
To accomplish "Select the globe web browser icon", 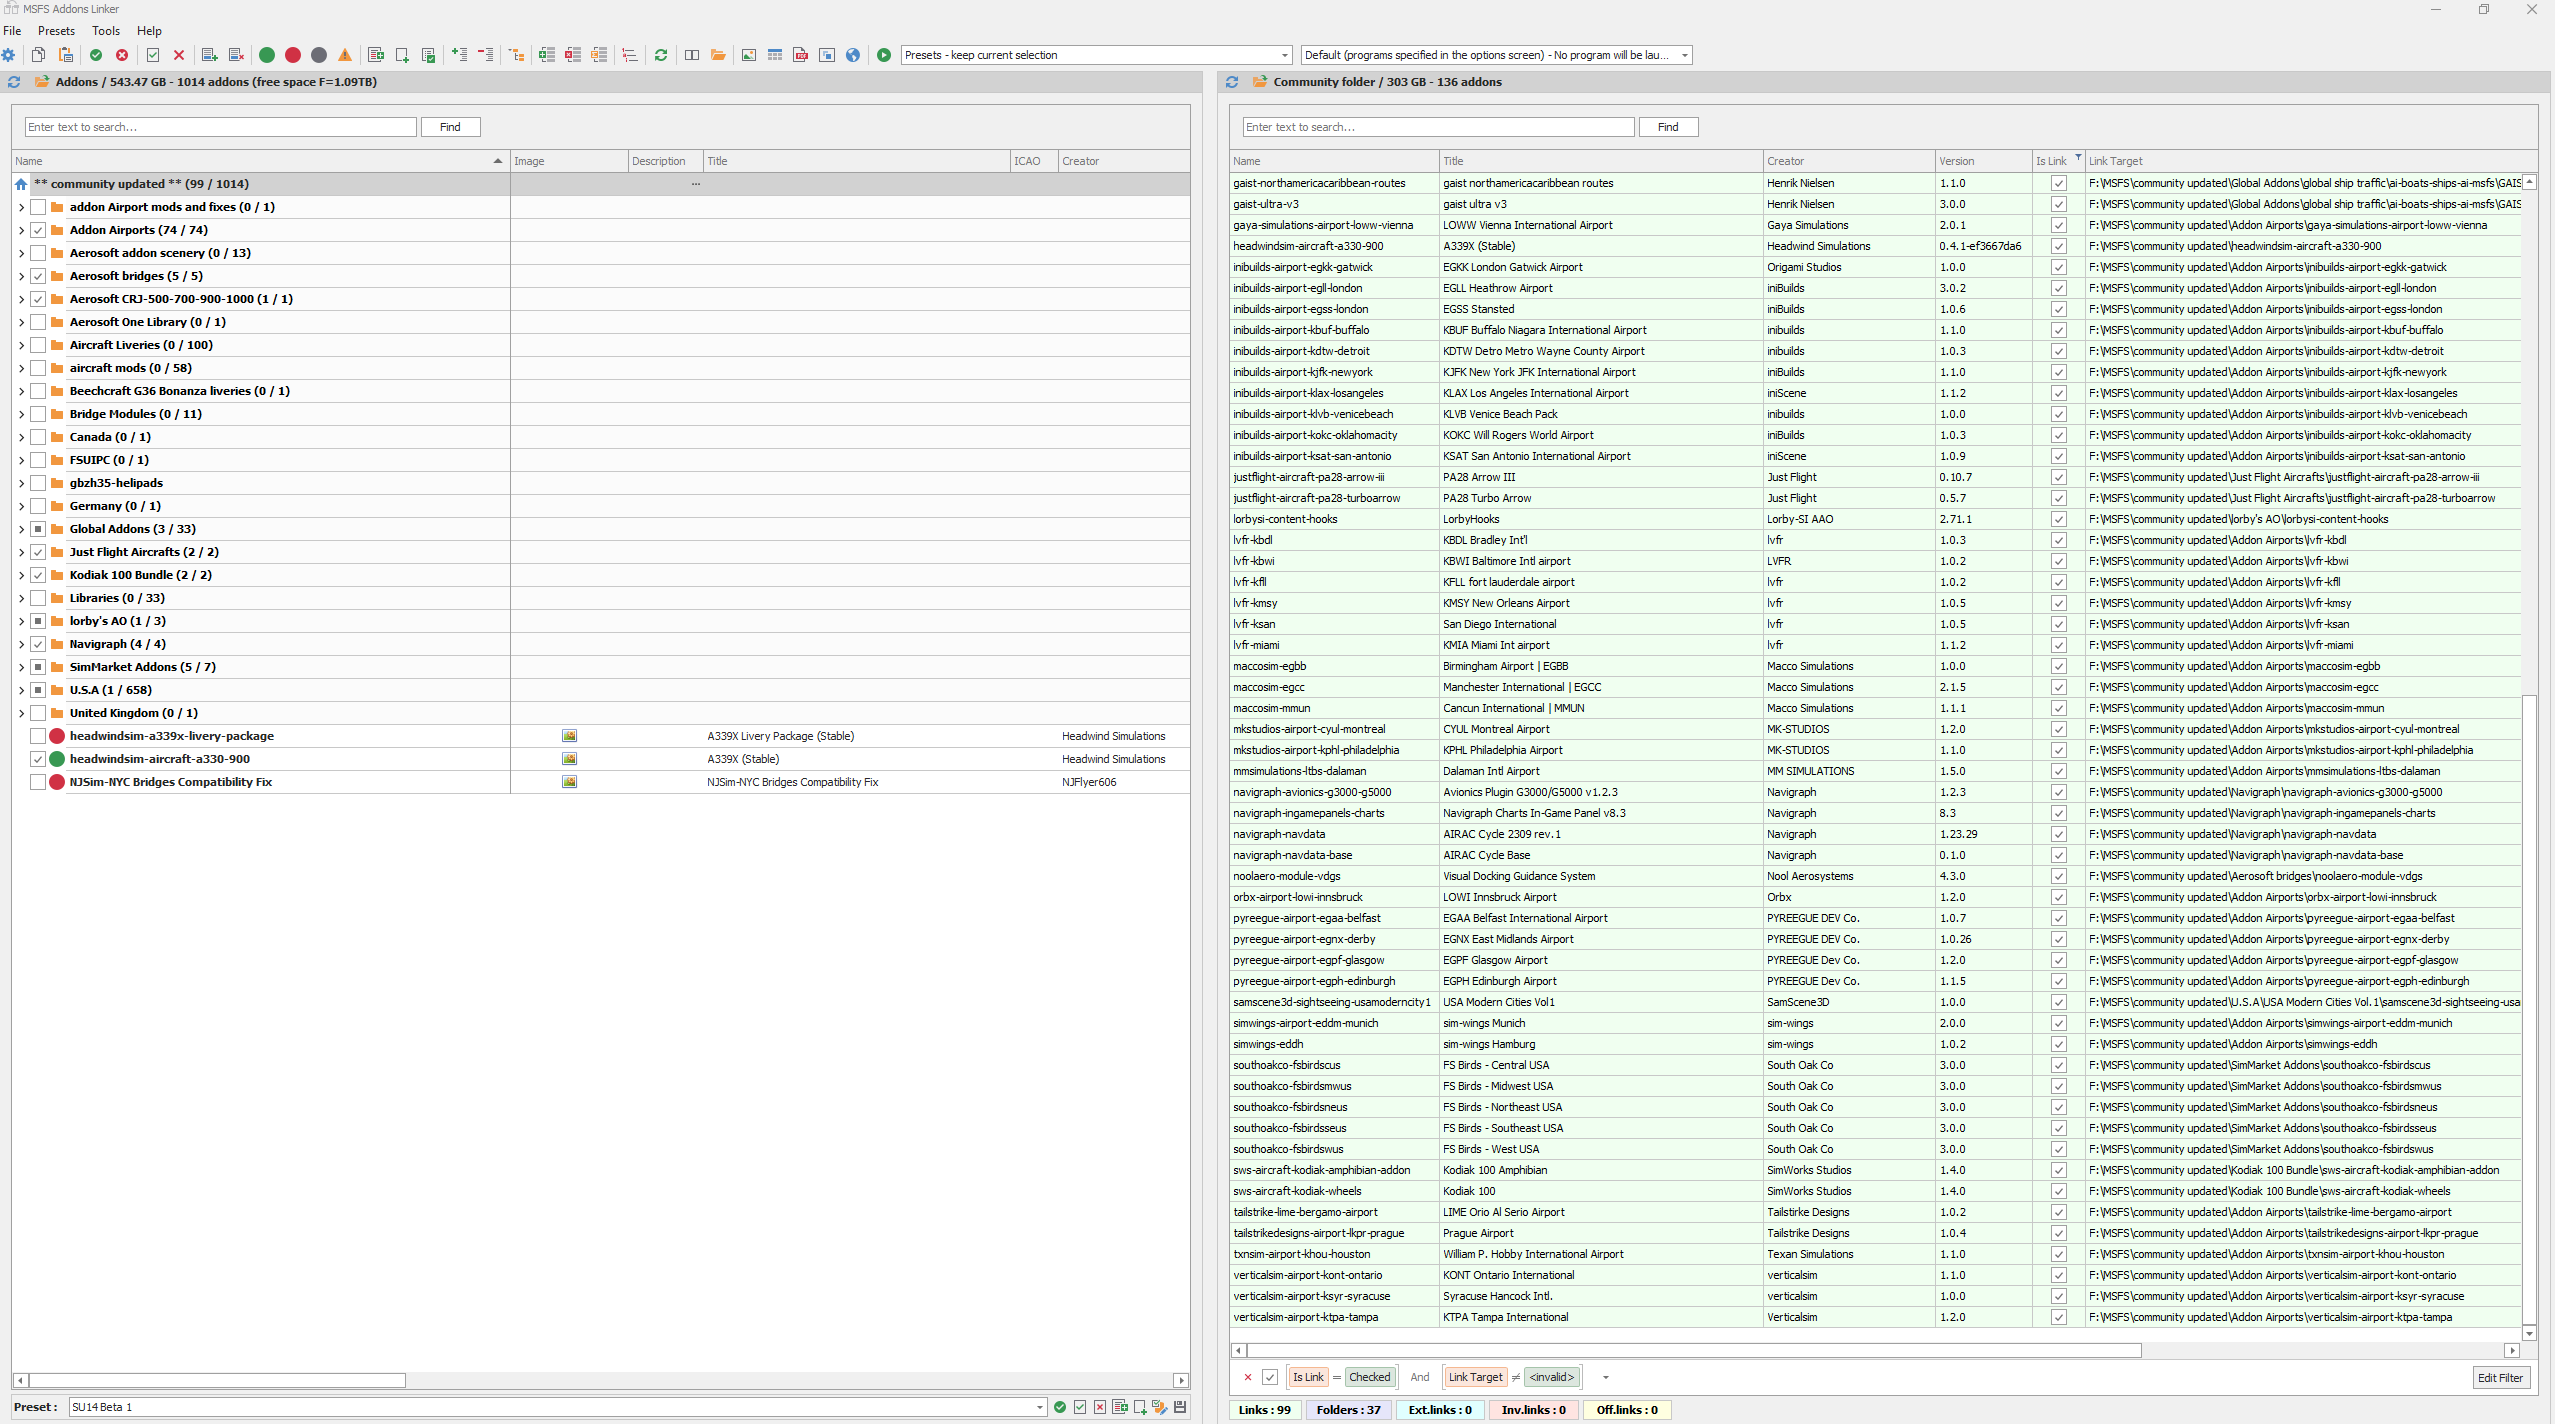I will (x=851, y=55).
